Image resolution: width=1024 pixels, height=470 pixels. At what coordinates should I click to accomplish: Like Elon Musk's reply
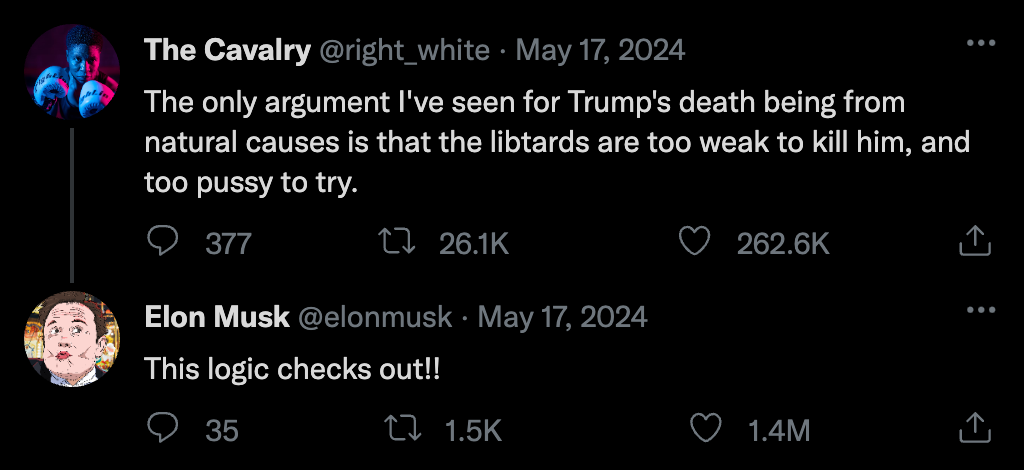tap(705, 429)
